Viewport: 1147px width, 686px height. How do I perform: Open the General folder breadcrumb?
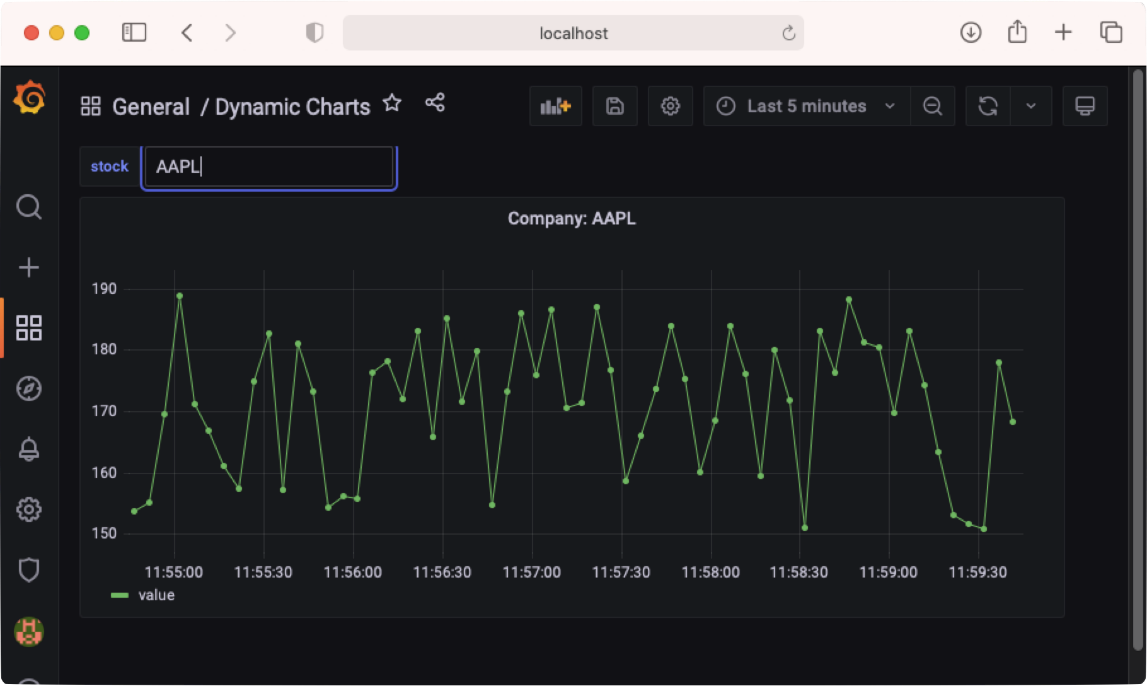coord(150,106)
